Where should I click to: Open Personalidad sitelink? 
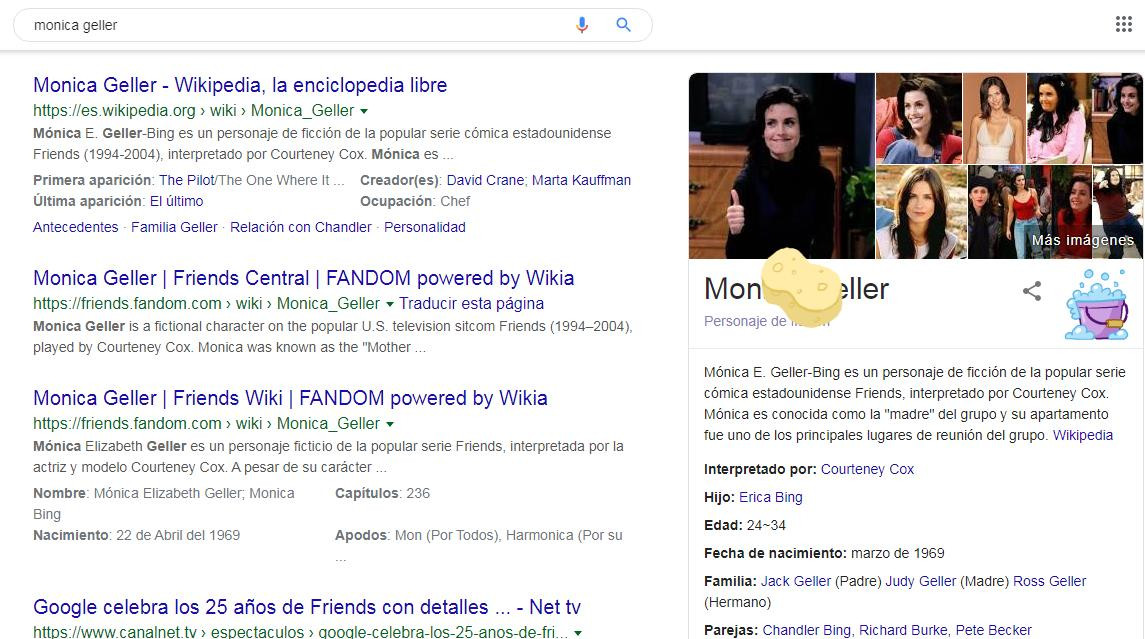tap(425, 227)
